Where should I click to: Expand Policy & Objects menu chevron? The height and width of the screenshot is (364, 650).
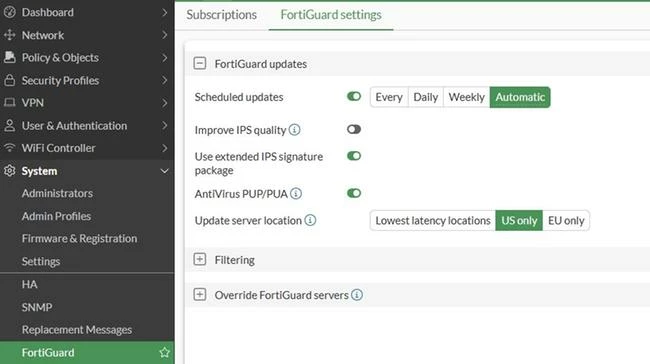pos(165,58)
